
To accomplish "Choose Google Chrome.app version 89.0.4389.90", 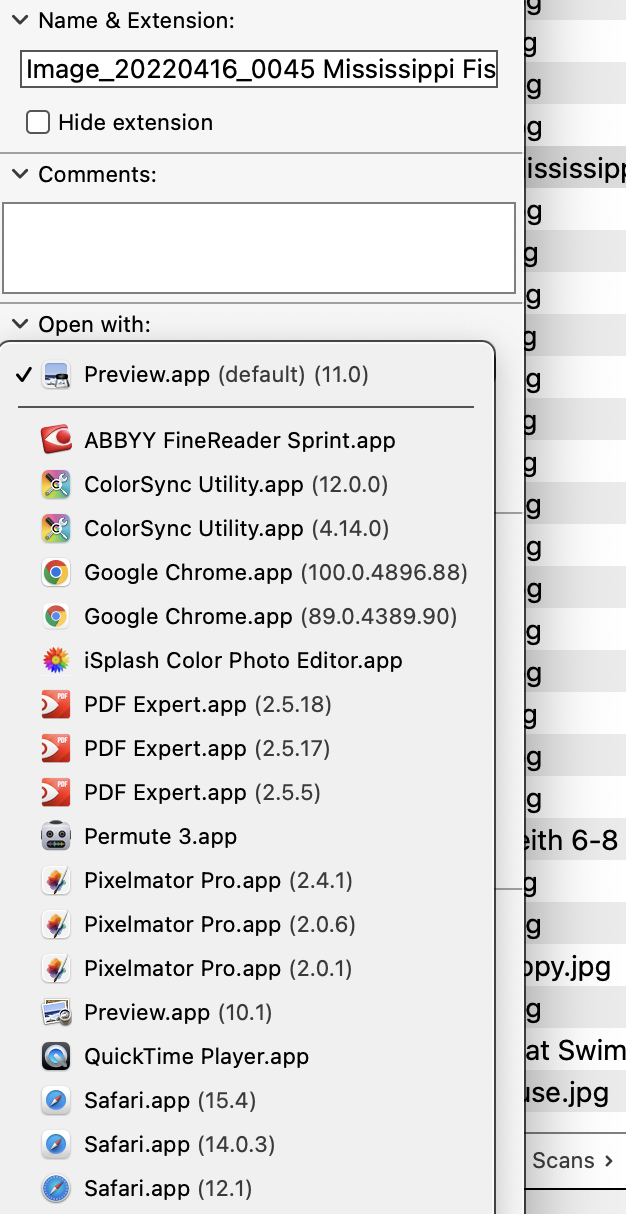I will pos(270,616).
